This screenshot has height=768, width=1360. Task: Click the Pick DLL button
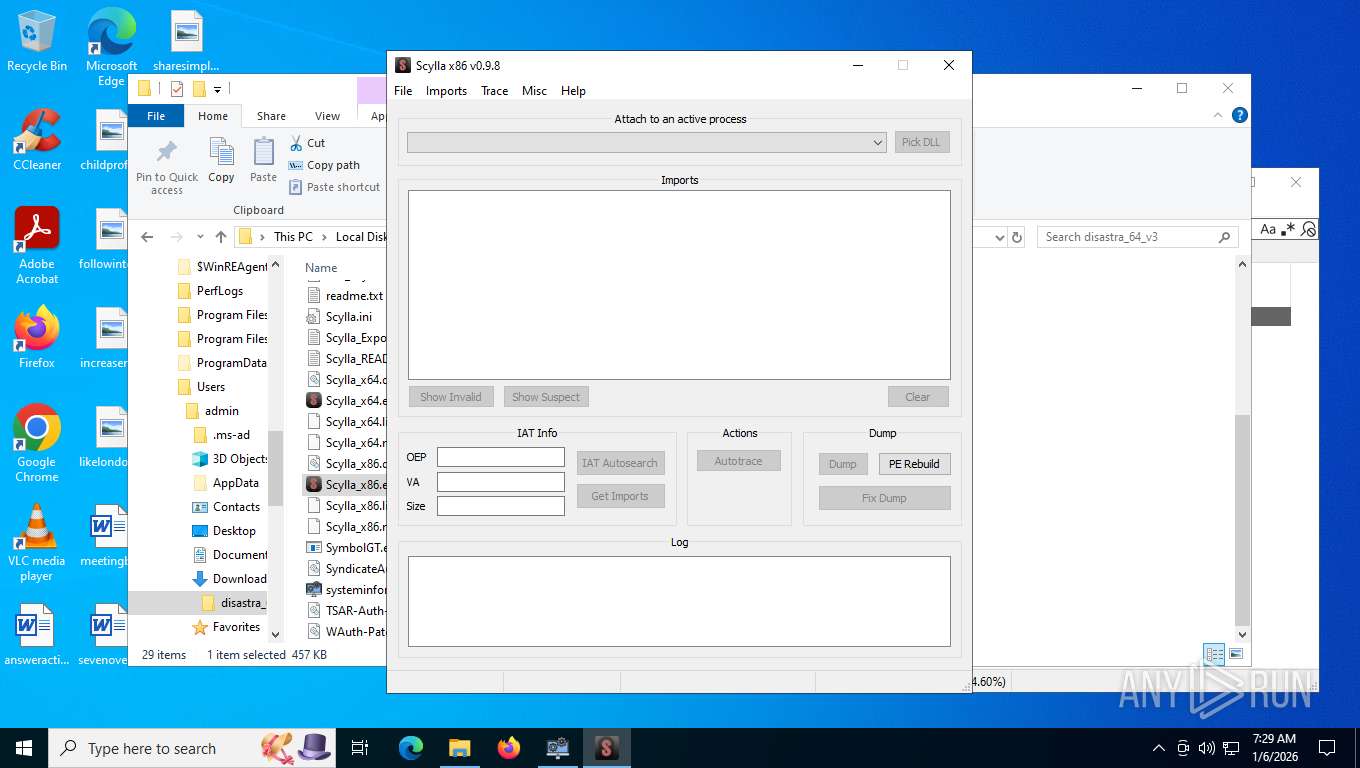pyautogui.click(x=921, y=142)
